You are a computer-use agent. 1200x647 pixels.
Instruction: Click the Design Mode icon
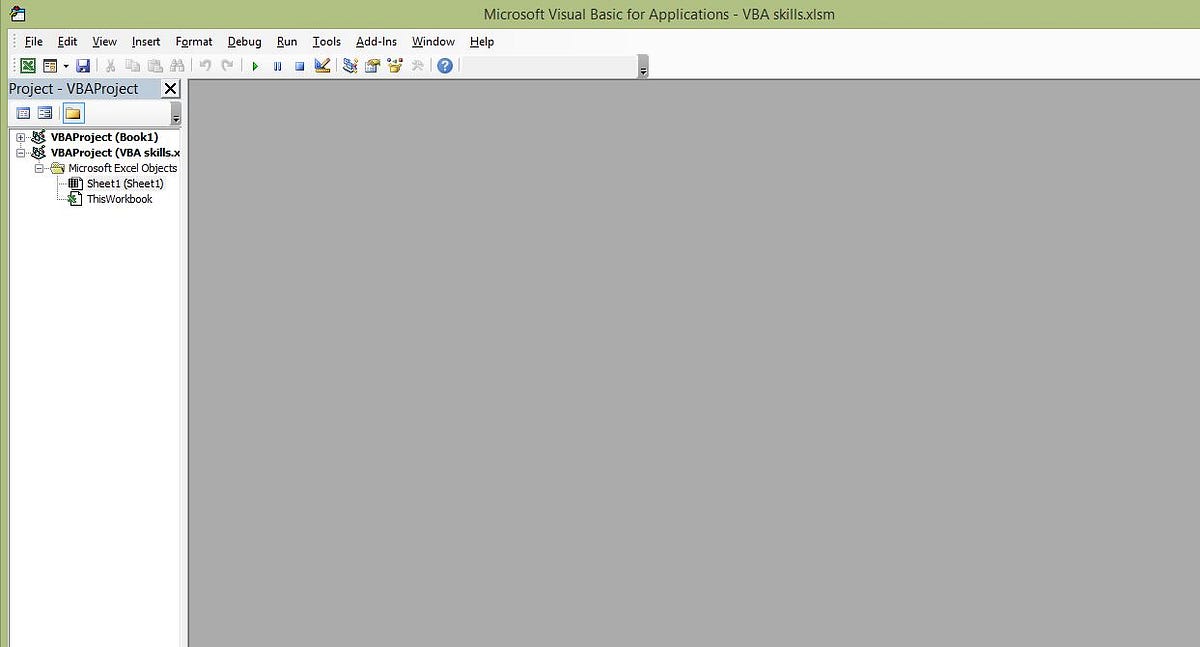[322, 65]
